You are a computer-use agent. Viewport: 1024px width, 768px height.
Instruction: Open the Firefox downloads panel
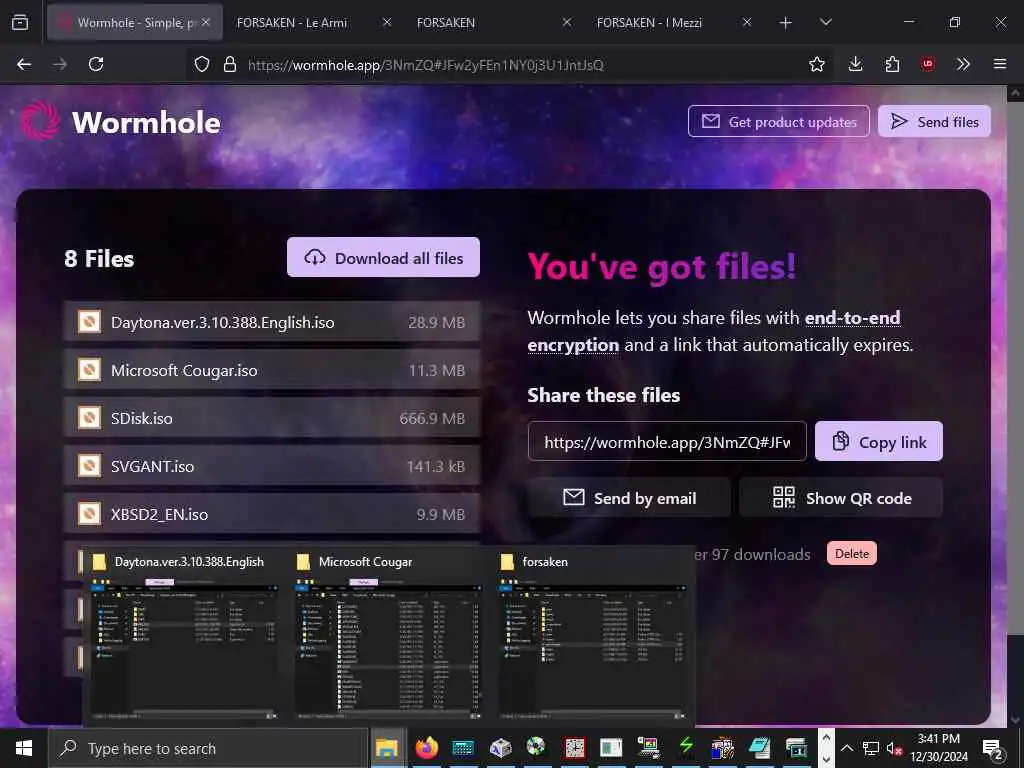point(856,64)
